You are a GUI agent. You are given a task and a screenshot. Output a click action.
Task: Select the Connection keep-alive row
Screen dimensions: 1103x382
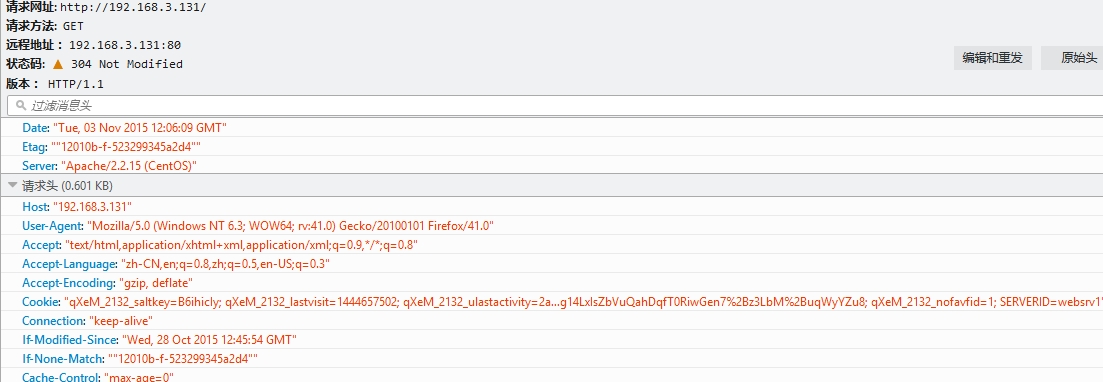(552, 321)
